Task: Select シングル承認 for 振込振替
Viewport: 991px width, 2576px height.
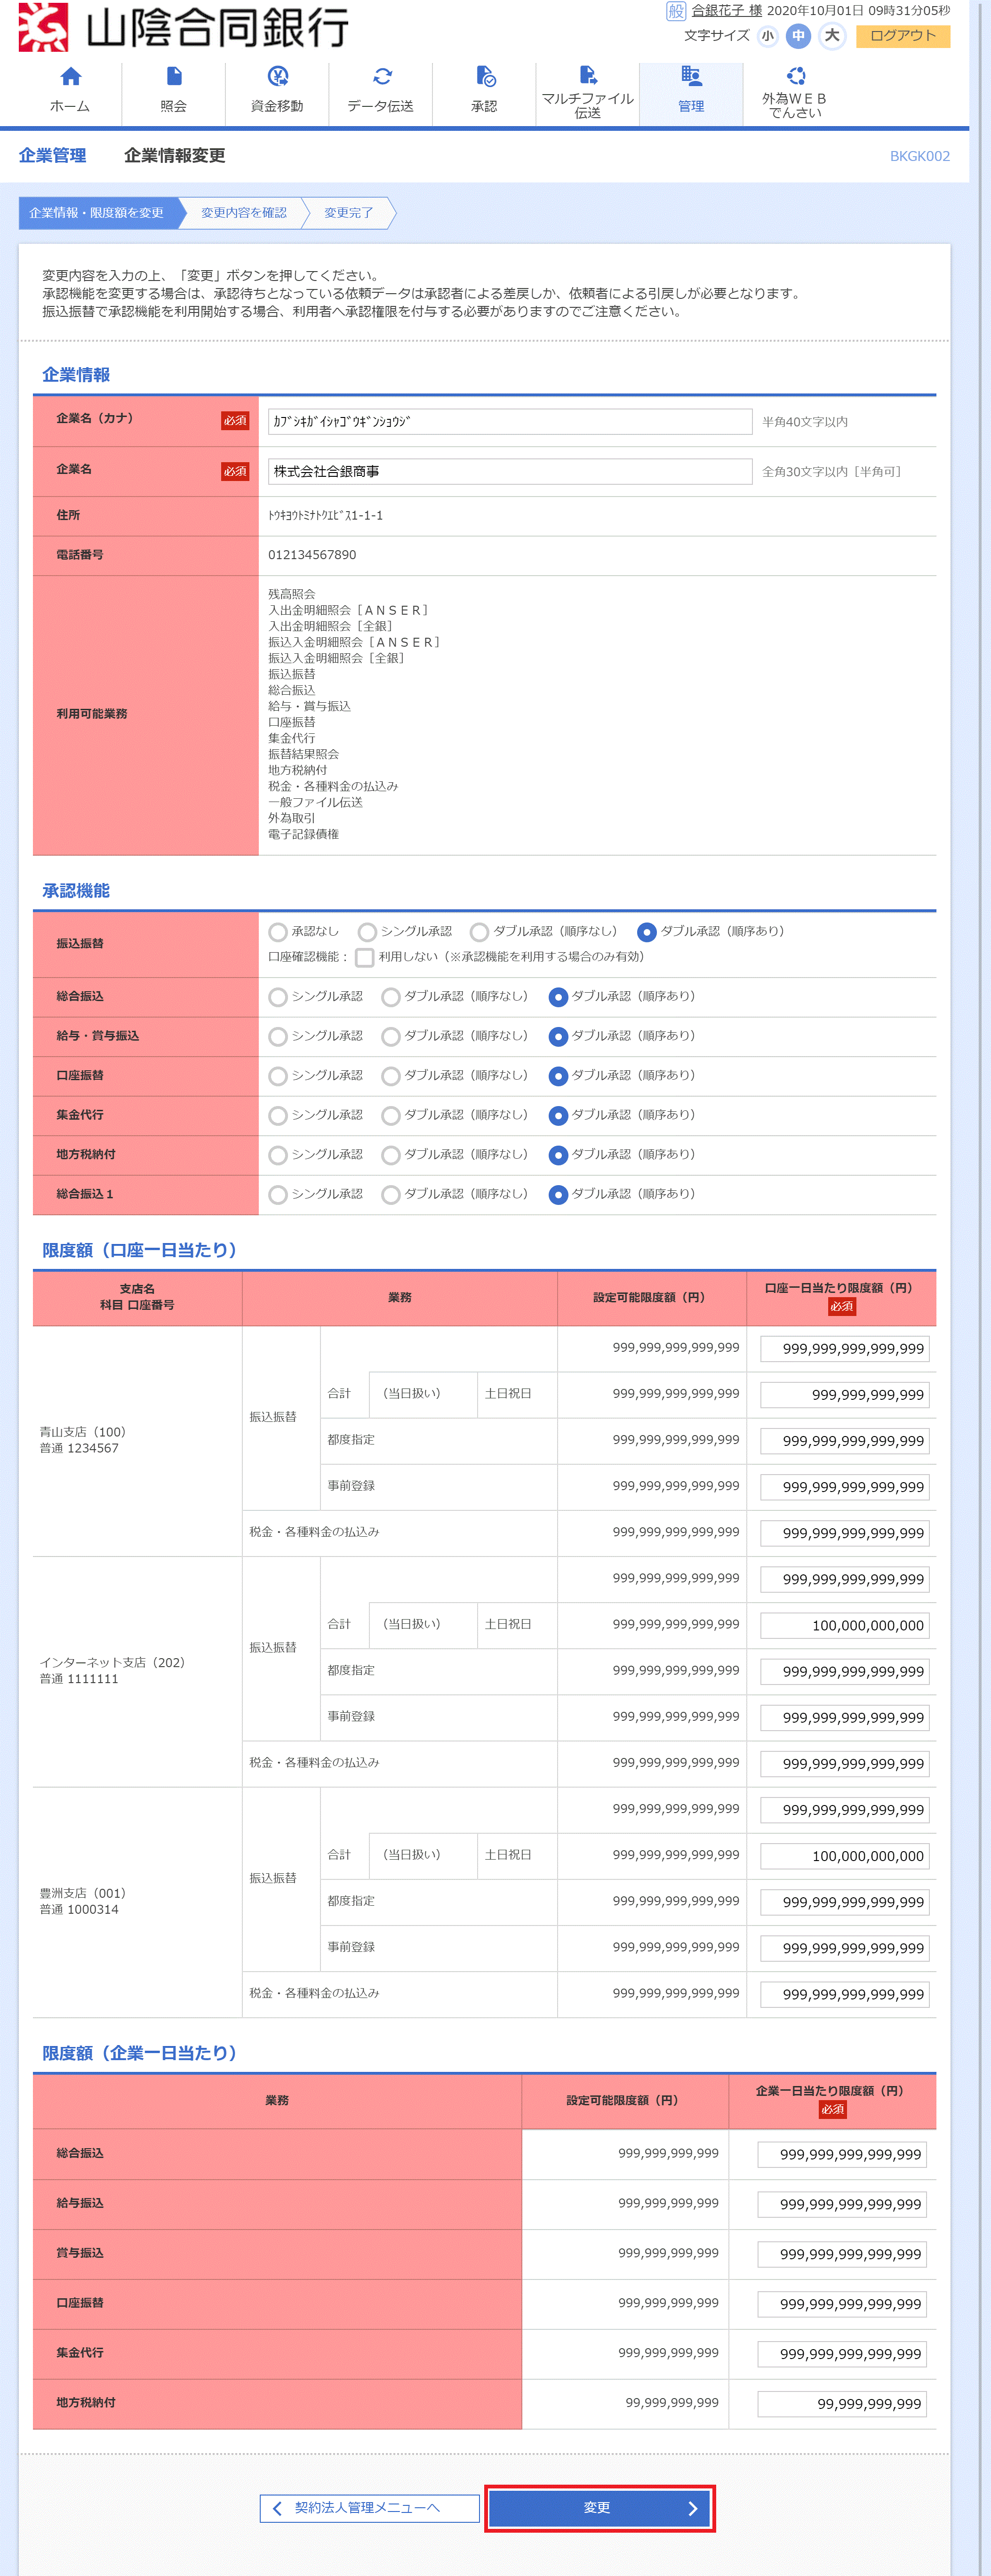Action: [x=367, y=932]
